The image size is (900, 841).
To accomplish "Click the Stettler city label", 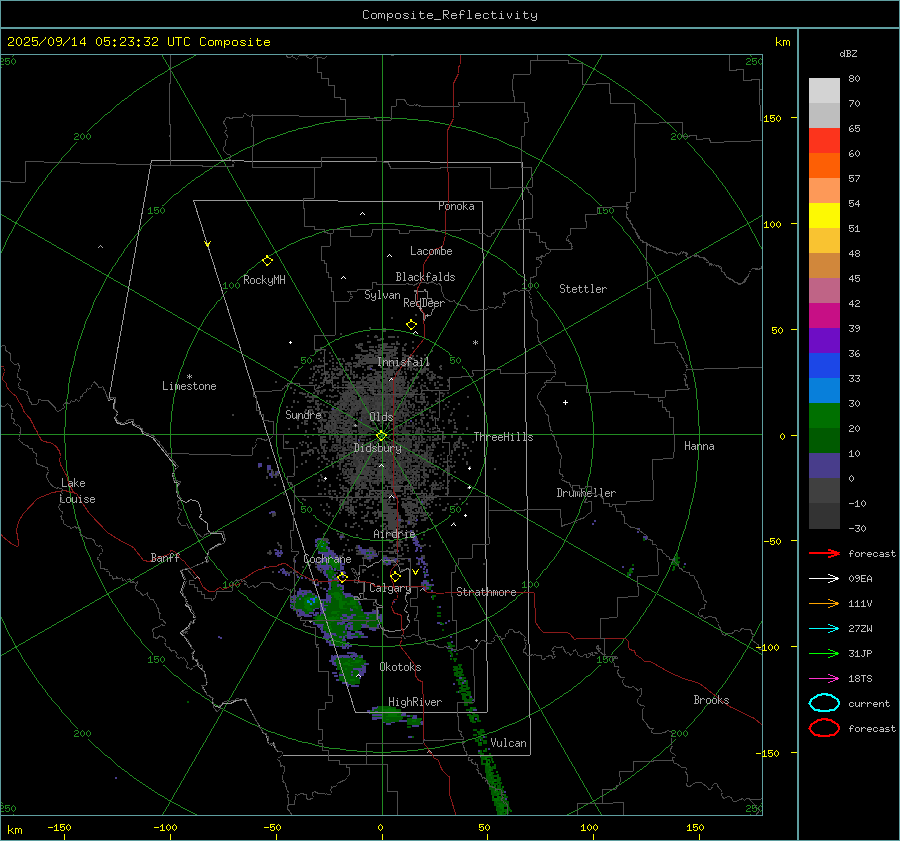I will (583, 289).
